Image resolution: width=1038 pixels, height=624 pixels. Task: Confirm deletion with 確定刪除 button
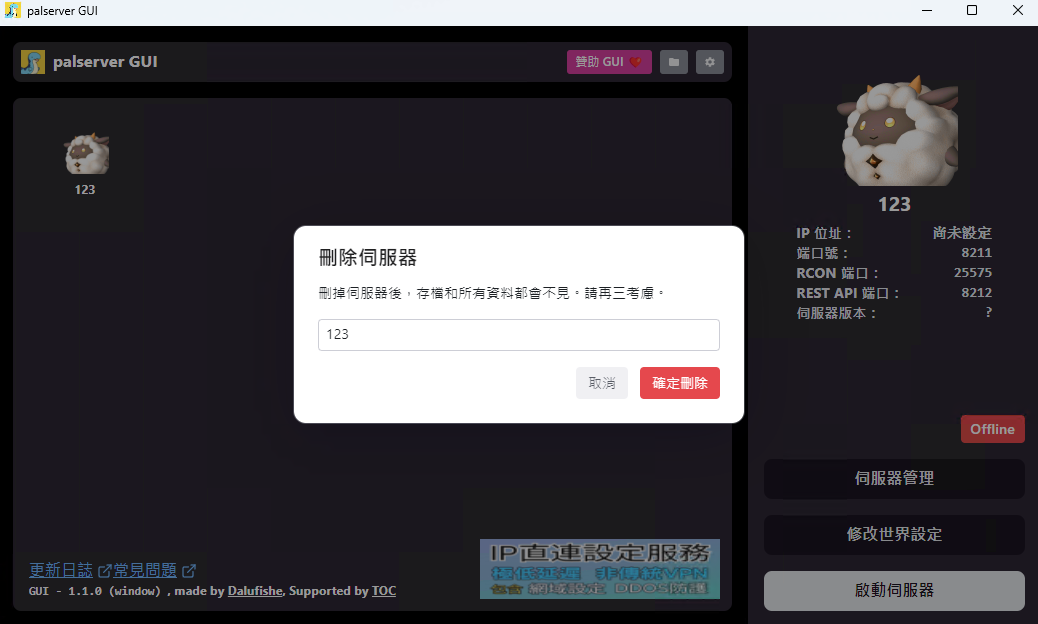680,383
